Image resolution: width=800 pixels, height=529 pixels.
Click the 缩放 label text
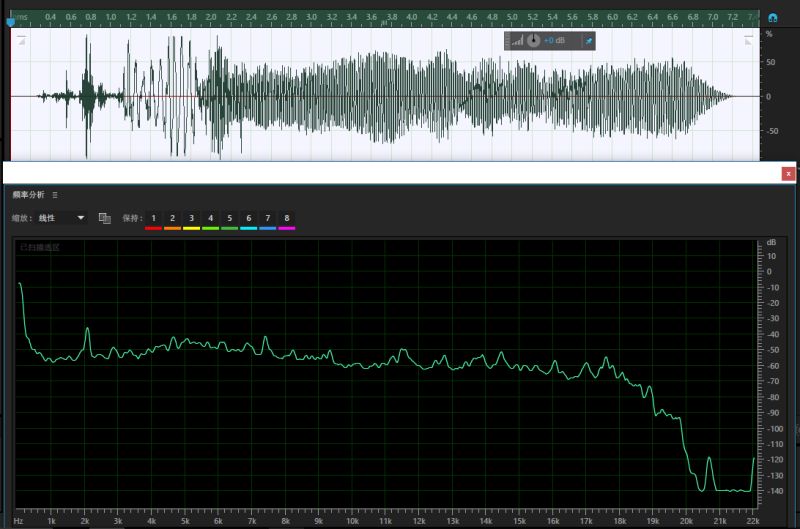(x=22, y=218)
